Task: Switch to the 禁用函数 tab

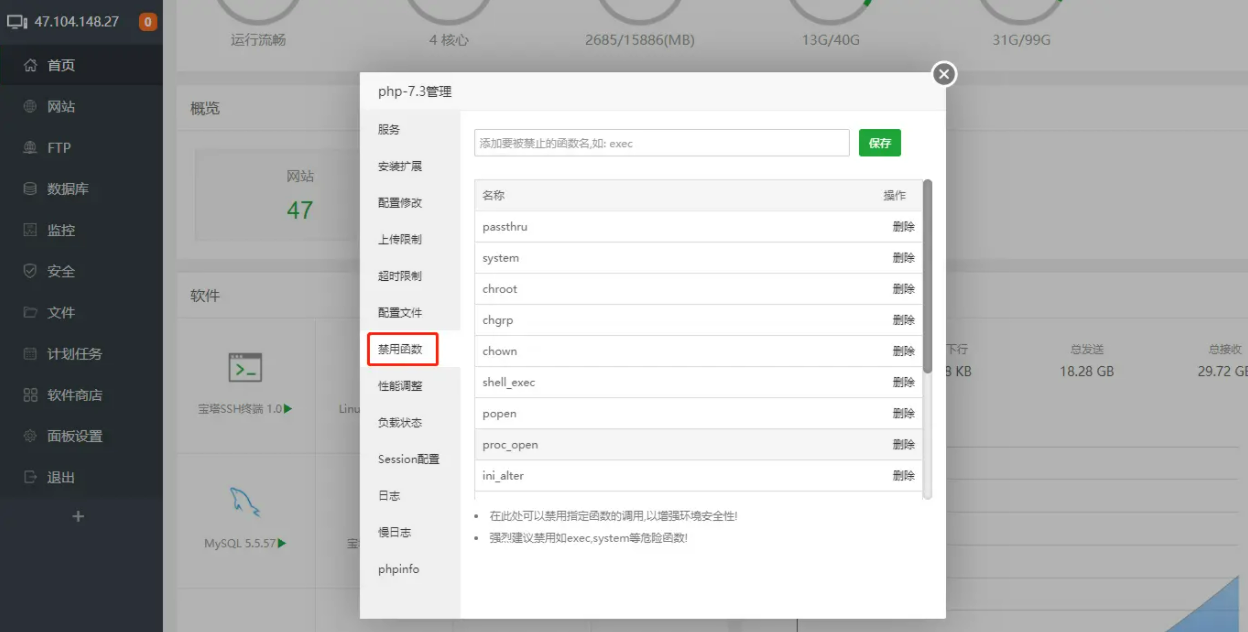Action: [401, 350]
